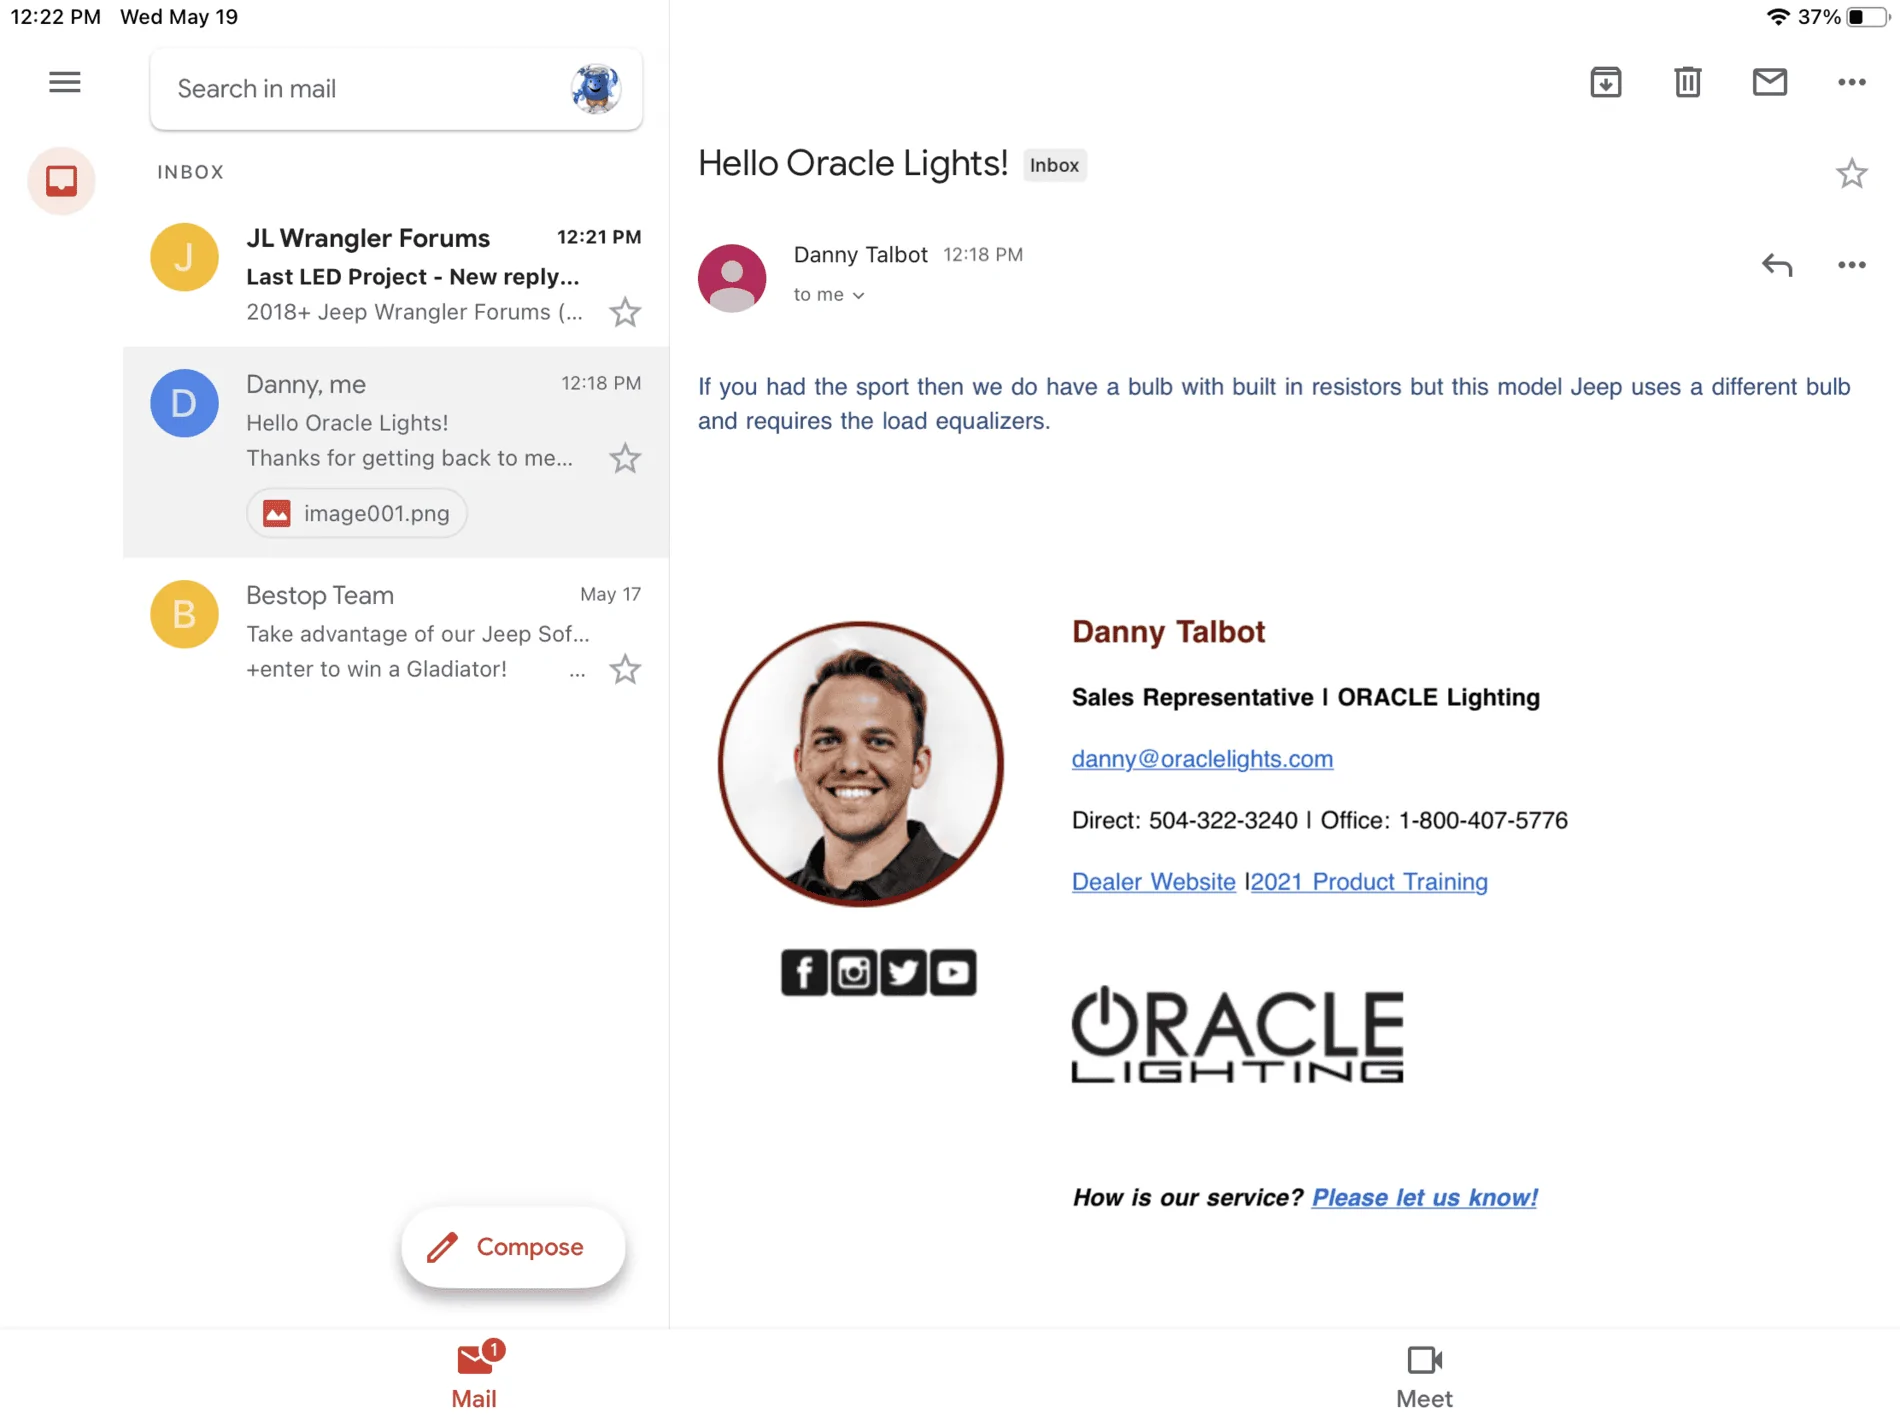Tap the 'INBOX' section heading
1900x1425 pixels.
(x=191, y=172)
